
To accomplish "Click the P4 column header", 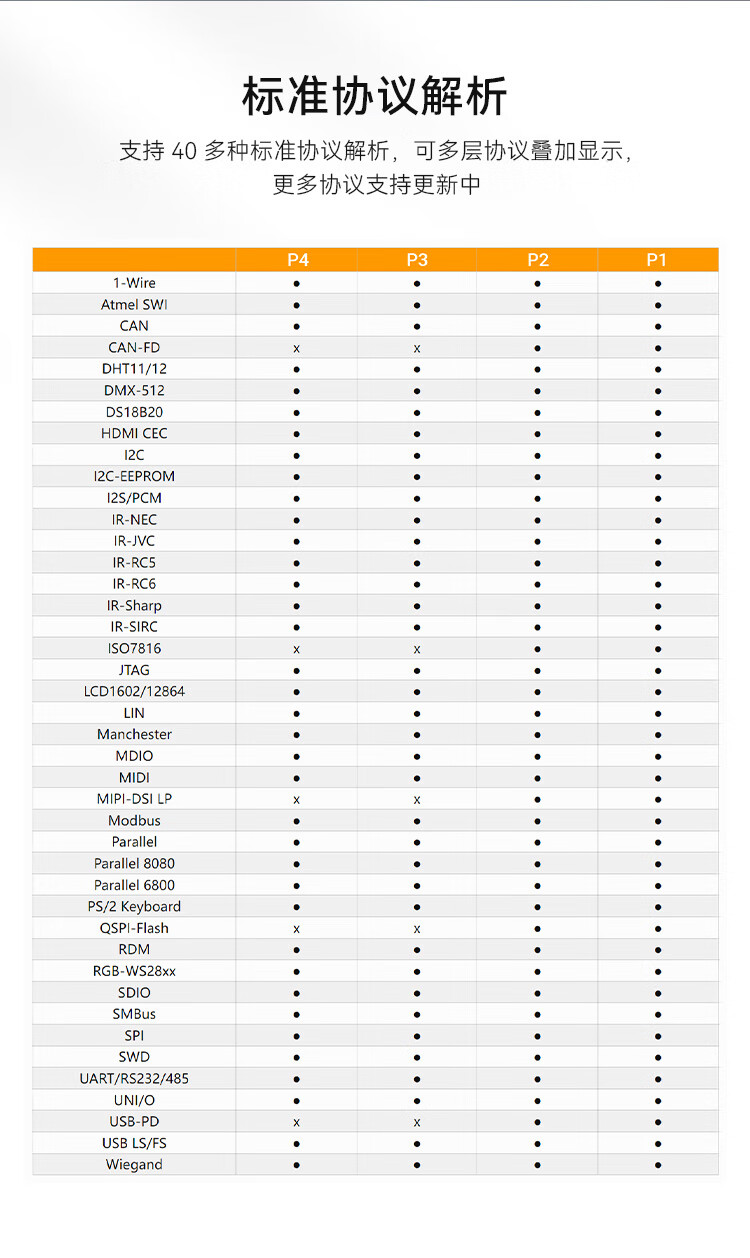I will (x=298, y=260).
